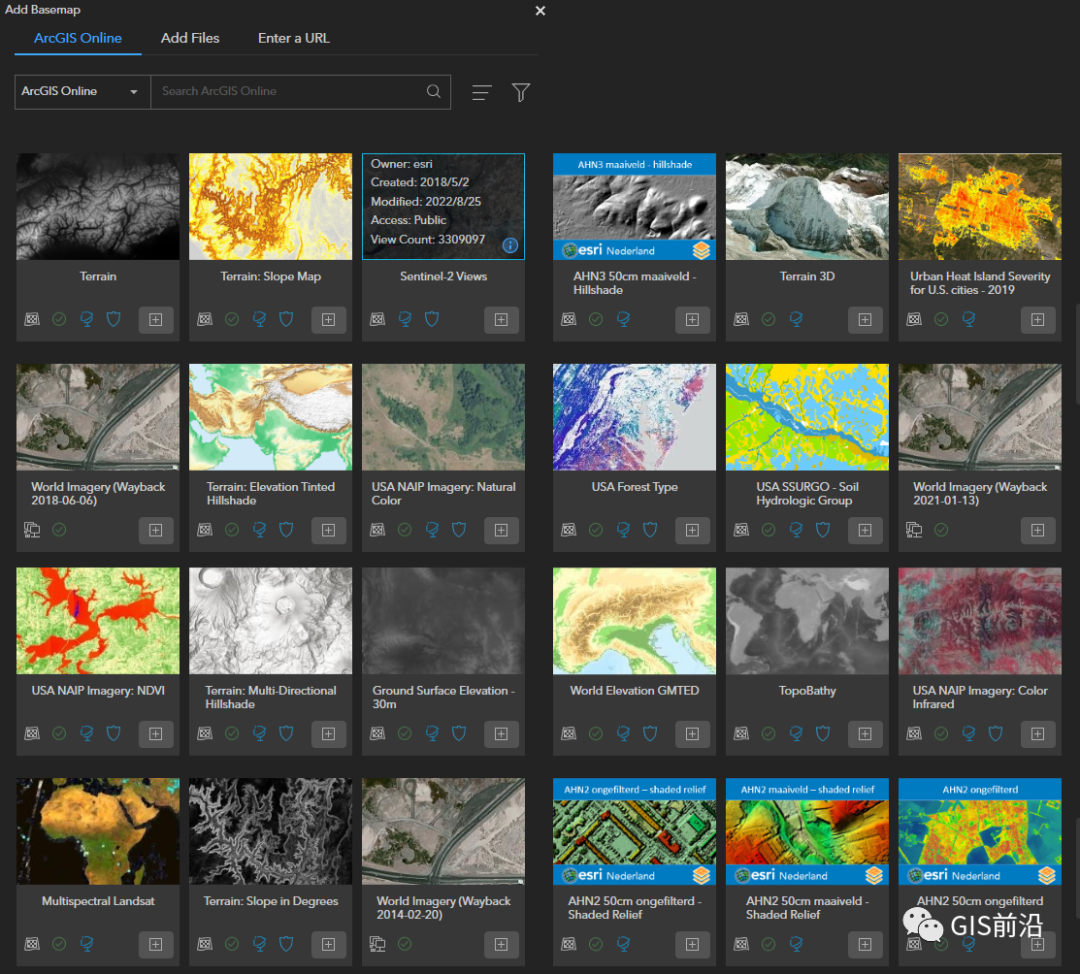Add USA Forest Type with the plus button

point(692,530)
